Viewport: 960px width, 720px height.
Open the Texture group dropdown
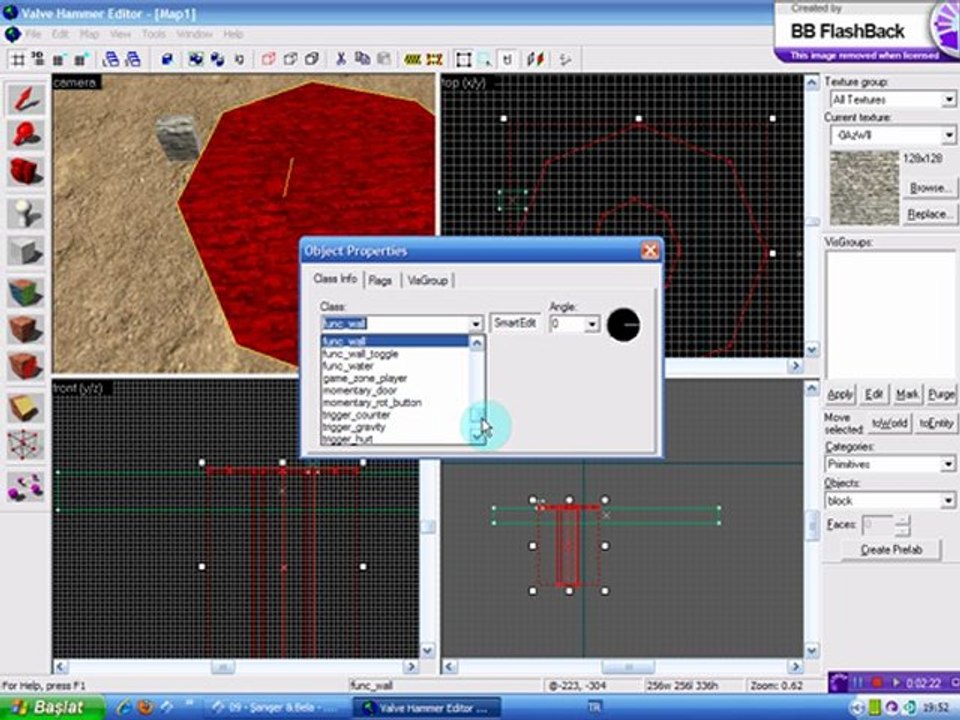coord(948,99)
